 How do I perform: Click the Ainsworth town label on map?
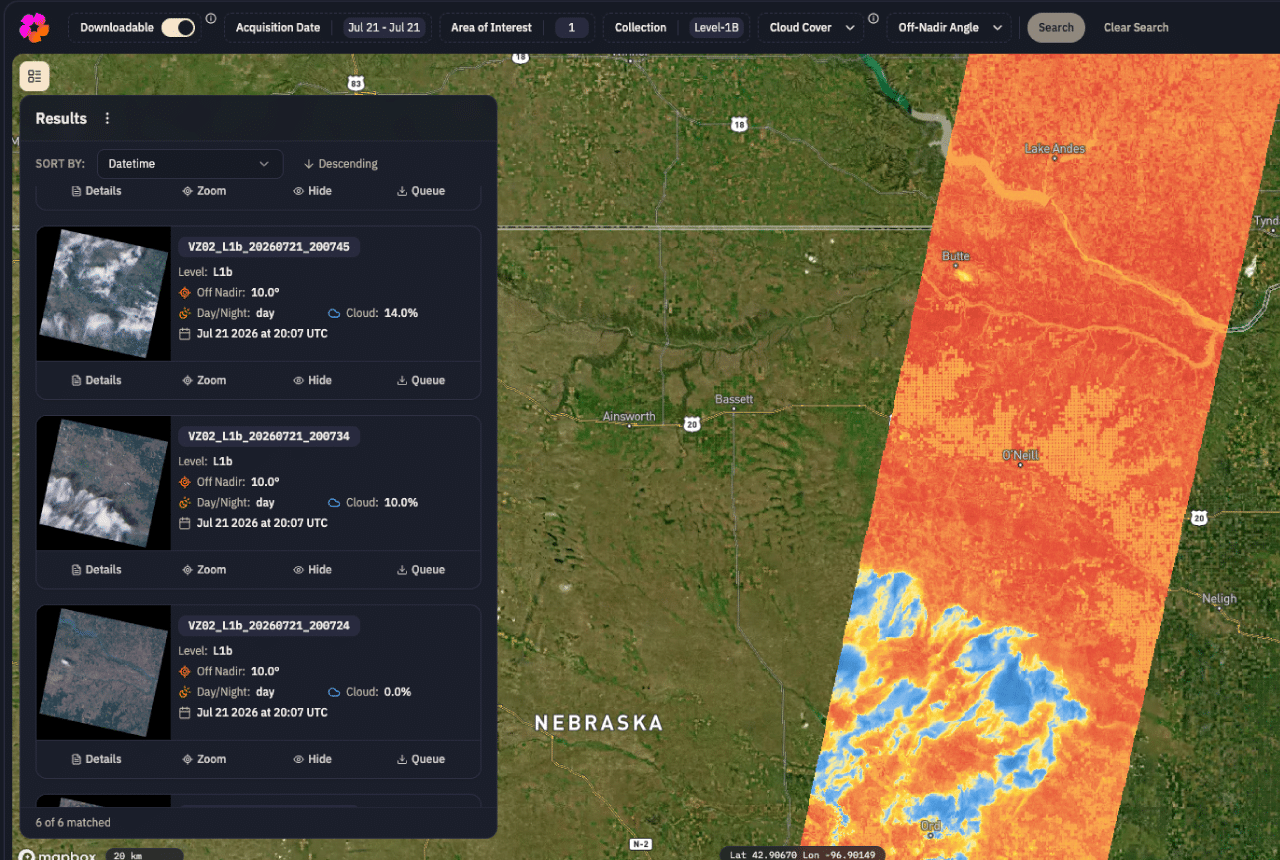click(629, 416)
